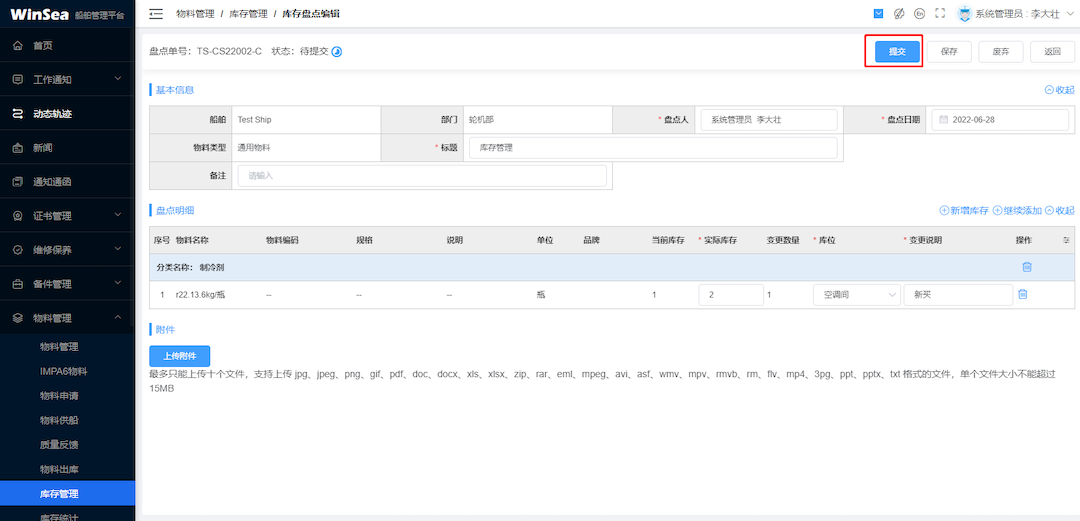Click the 提交 submit button

[897, 52]
